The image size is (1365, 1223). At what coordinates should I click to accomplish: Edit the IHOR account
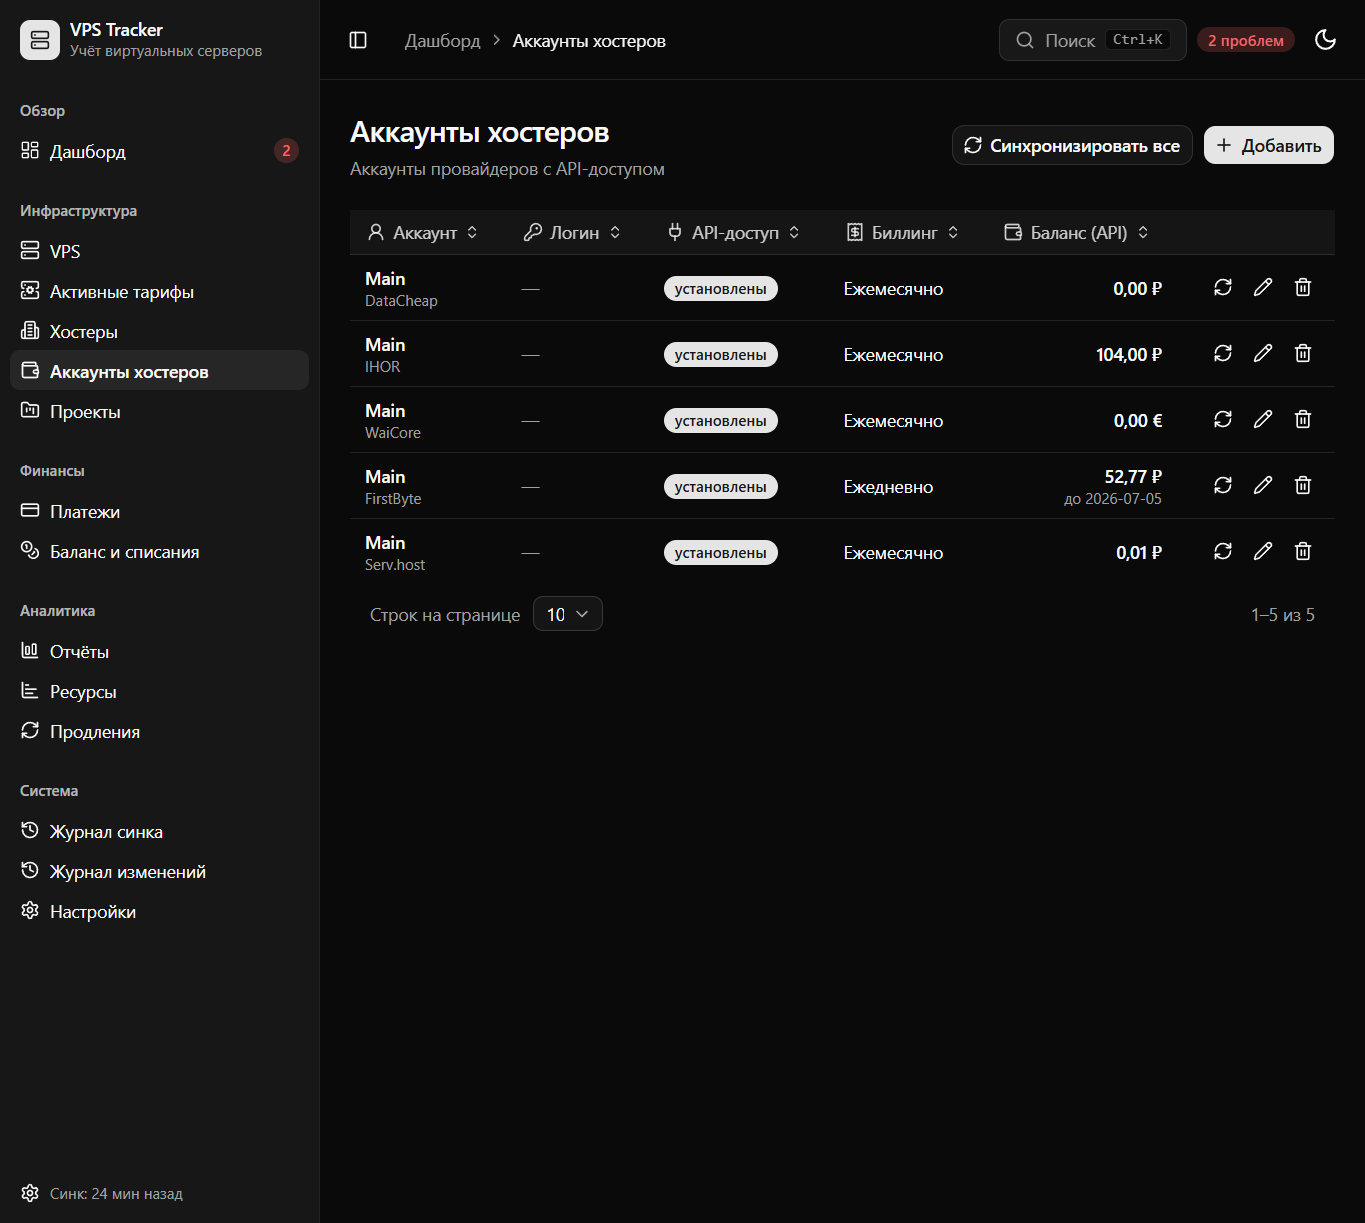(1263, 353)
